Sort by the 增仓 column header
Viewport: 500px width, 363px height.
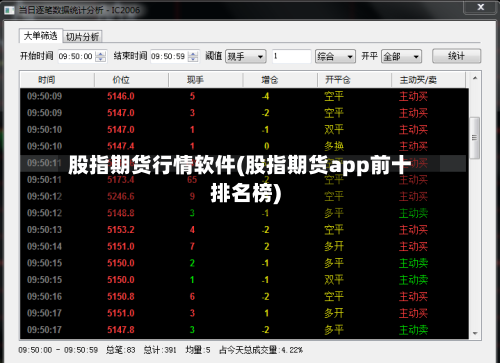pyautogui.click(x=280, y=80)
